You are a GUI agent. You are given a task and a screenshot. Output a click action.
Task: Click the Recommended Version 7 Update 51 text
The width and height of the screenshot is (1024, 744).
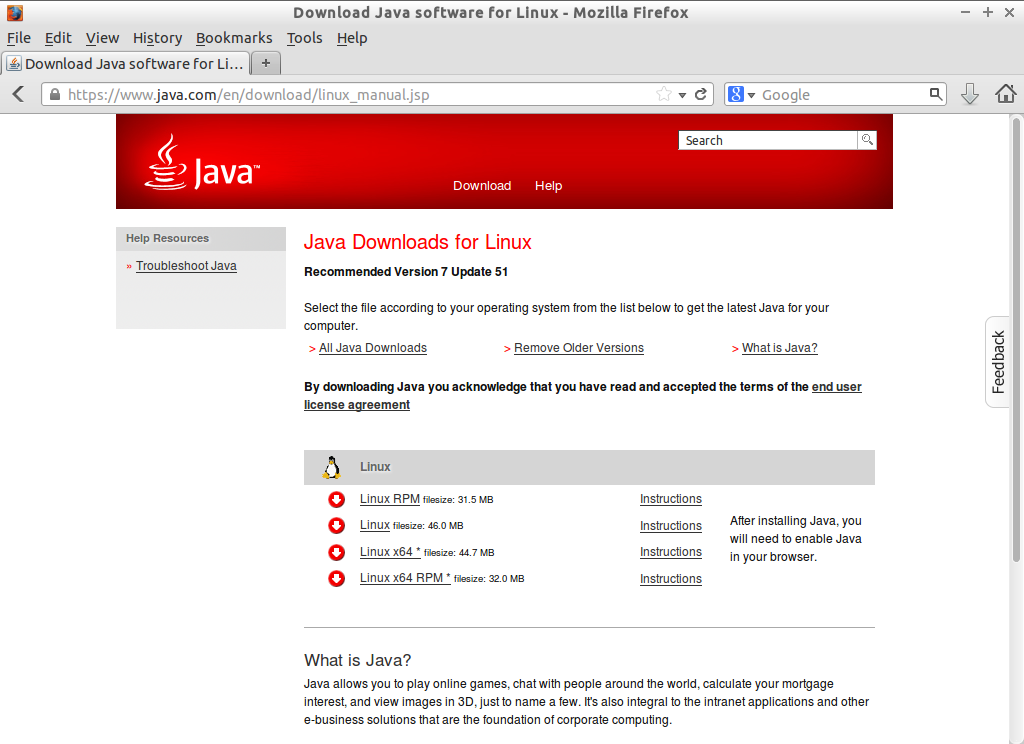(x=406, y=272)
